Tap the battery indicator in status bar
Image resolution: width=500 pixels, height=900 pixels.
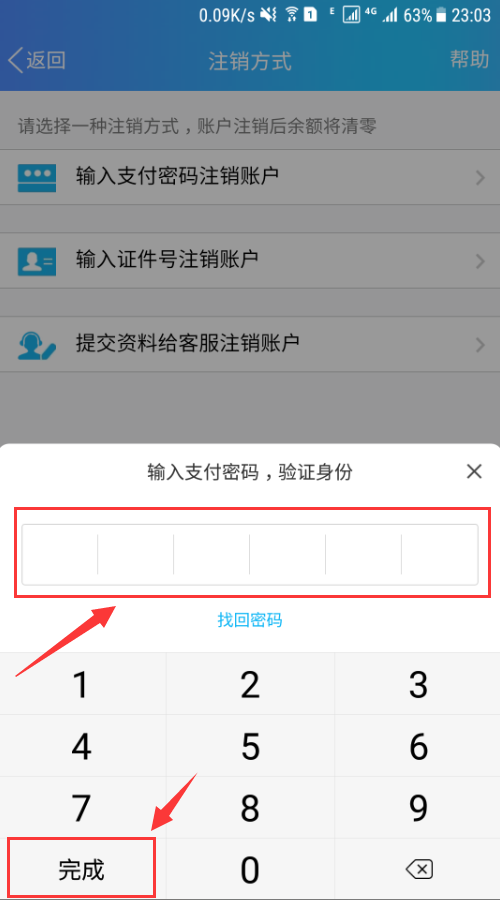(x=440, y=15)
